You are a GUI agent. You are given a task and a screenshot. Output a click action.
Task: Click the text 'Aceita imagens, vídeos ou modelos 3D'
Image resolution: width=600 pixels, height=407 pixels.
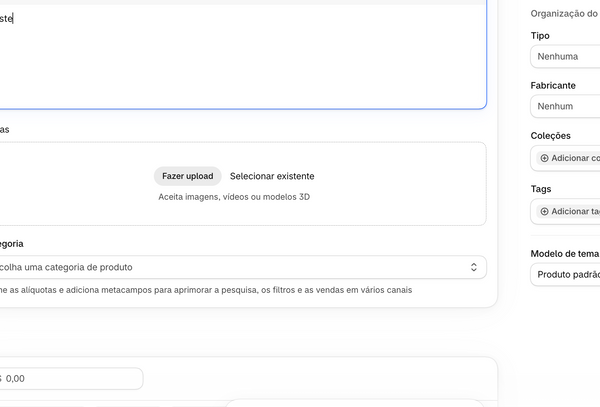coord(234,197)
